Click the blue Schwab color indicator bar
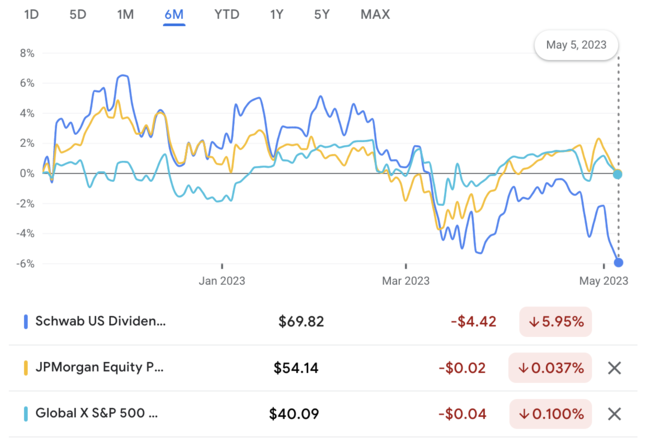650x444 pixels. coord(26,322)
